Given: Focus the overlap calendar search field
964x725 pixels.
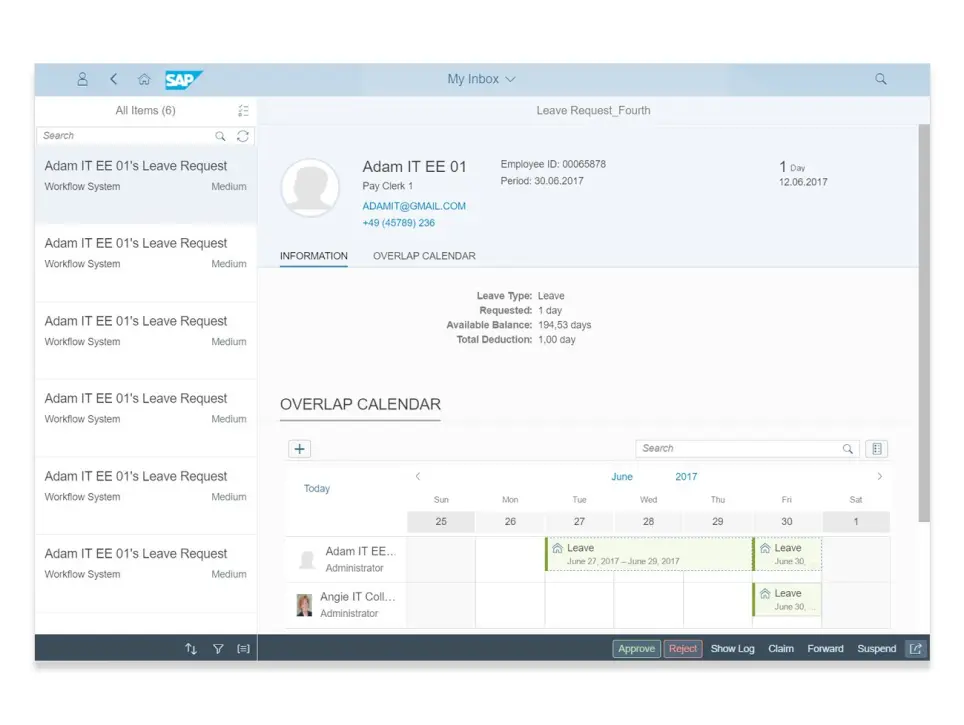Looking at the screenshot, I should (740, 449).
